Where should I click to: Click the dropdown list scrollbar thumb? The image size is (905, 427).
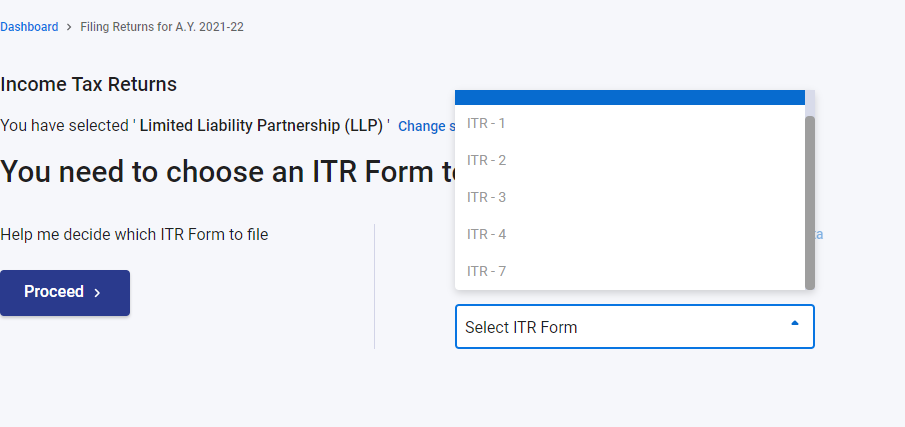click(x=810, y=200)
